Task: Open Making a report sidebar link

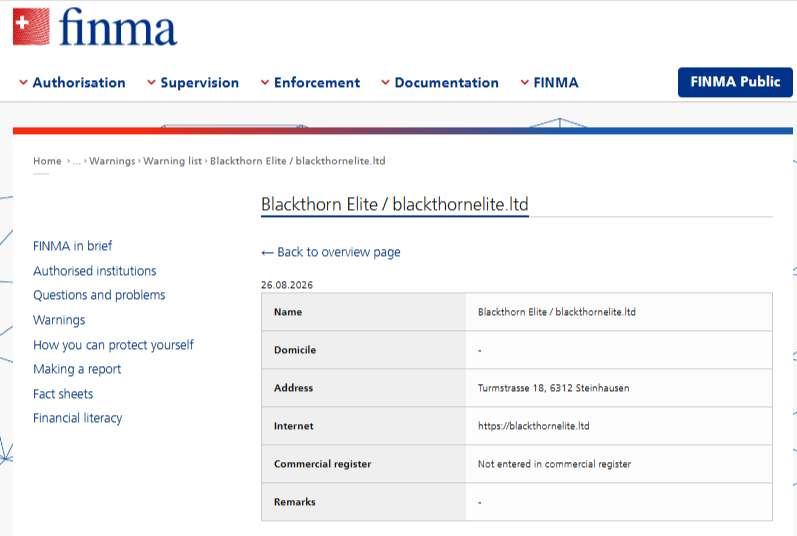Action: [77, 369]
